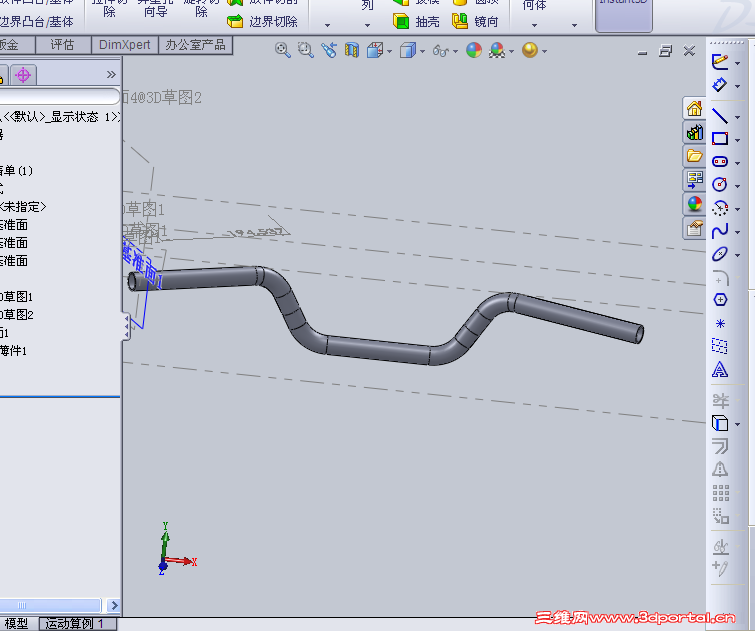Expand the Circle tool dropdown arrow

pos(737,186)
